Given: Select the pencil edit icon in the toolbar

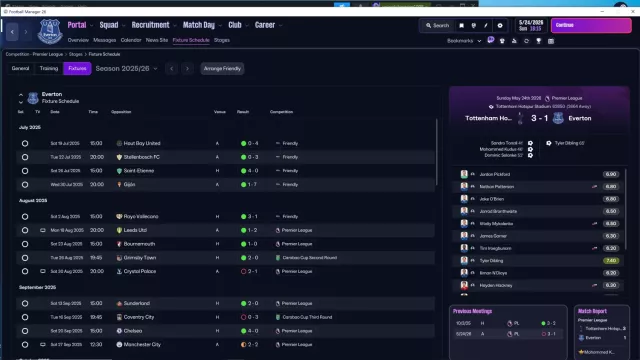Looking at the screenshot, I should point(486,25).
